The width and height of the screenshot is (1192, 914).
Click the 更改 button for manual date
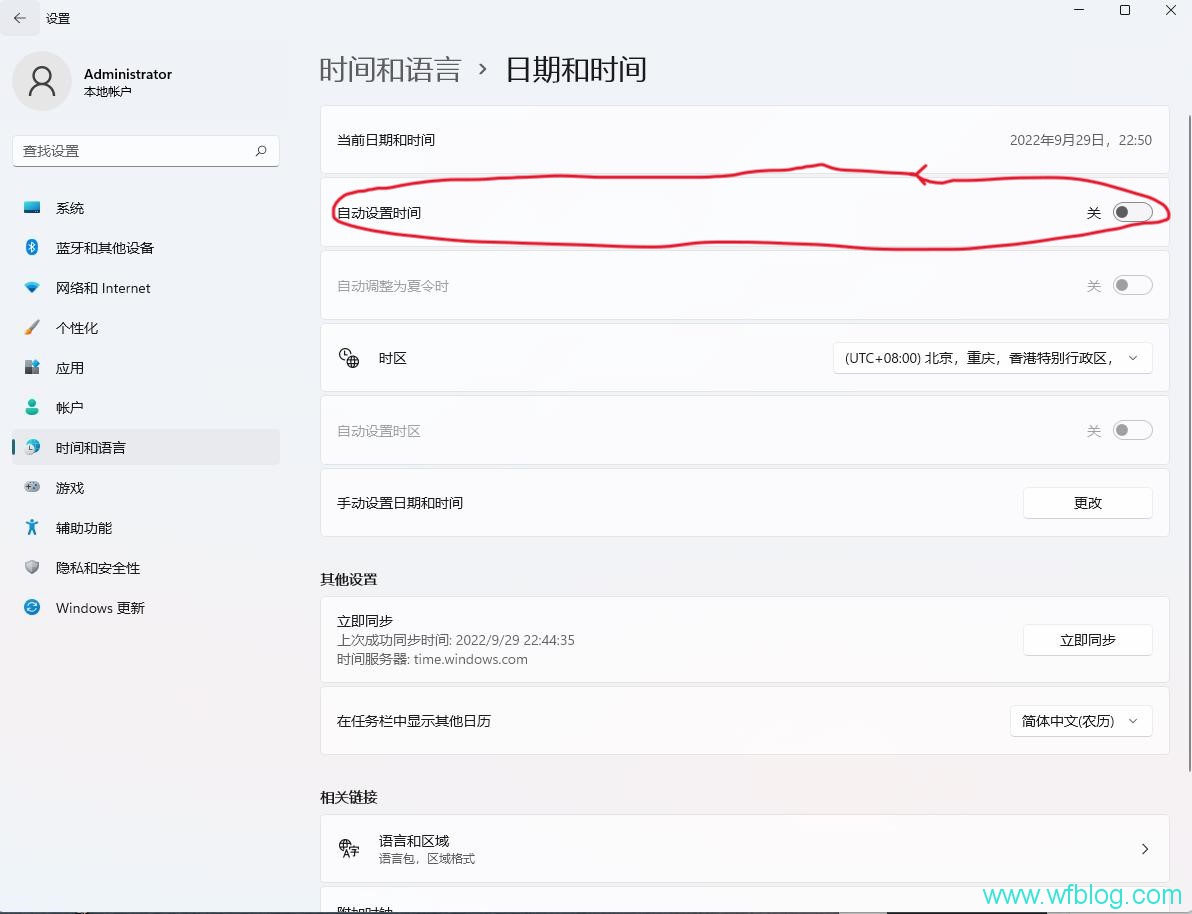point(1087,503)
